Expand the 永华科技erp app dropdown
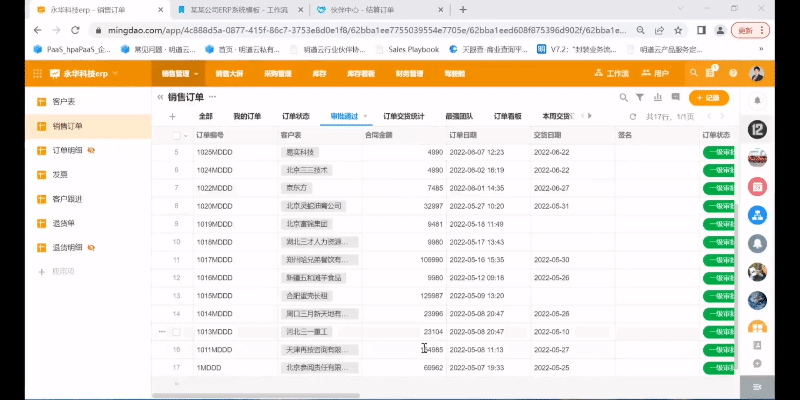The image size is (800, 400). (115, 73)
